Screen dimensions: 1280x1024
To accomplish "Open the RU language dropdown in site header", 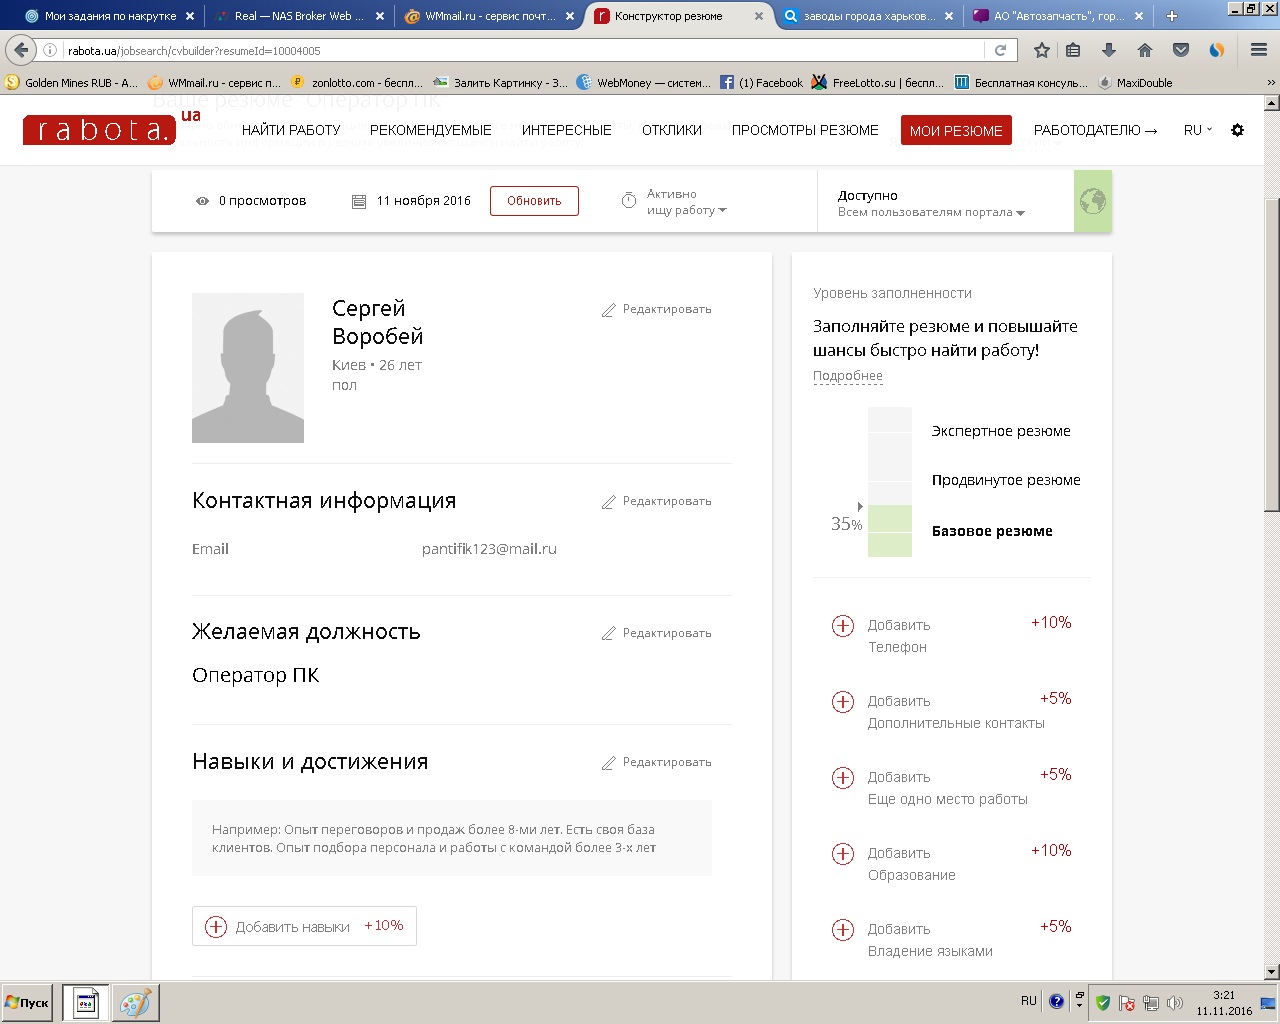I will coord(1197,130).
